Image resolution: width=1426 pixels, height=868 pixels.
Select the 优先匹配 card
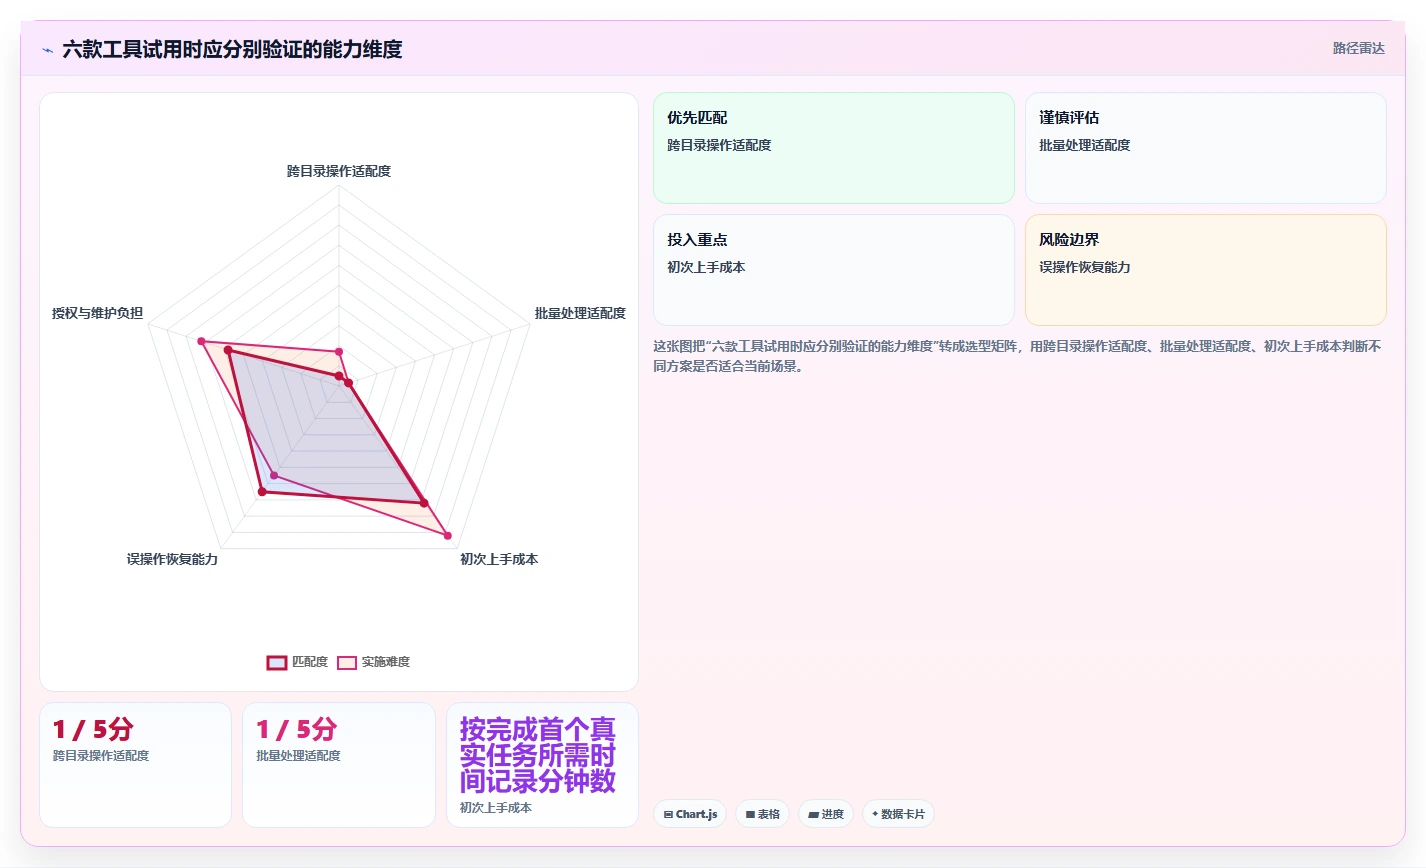click(834, 148)
